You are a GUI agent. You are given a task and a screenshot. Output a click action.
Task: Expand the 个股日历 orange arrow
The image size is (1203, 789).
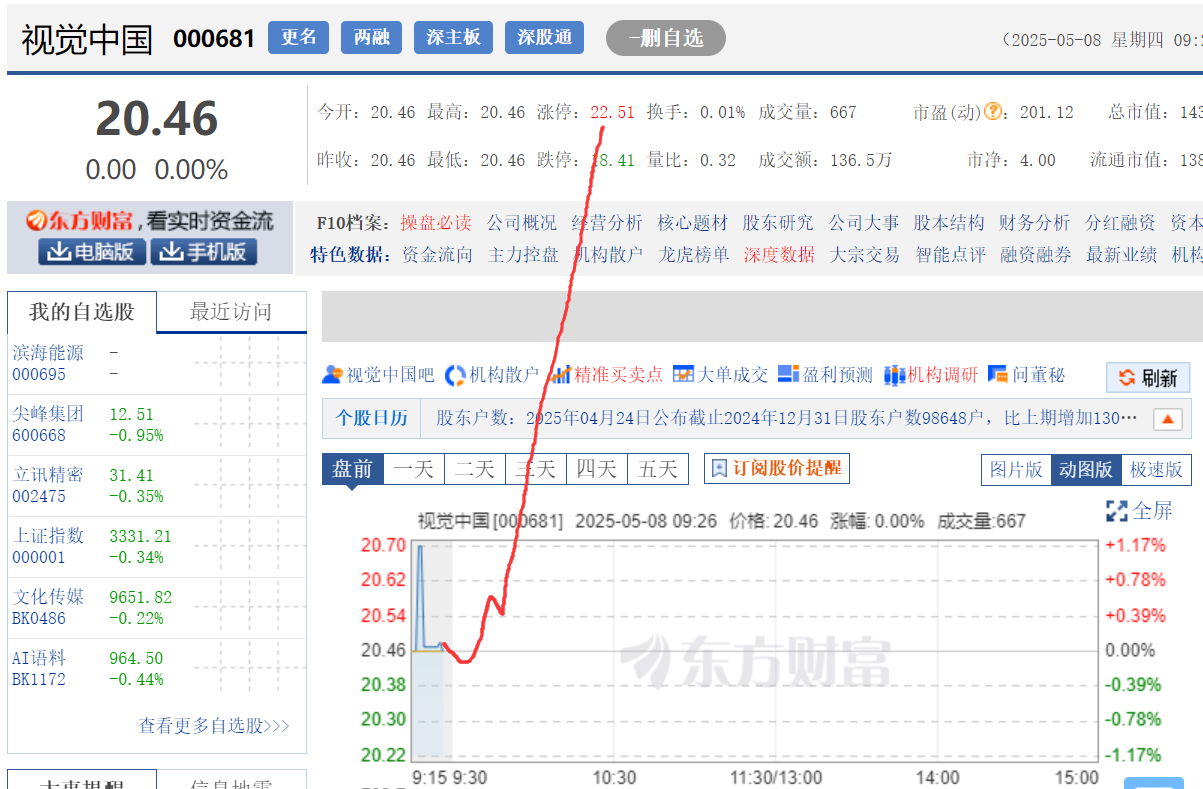[x=1169, y=419]
